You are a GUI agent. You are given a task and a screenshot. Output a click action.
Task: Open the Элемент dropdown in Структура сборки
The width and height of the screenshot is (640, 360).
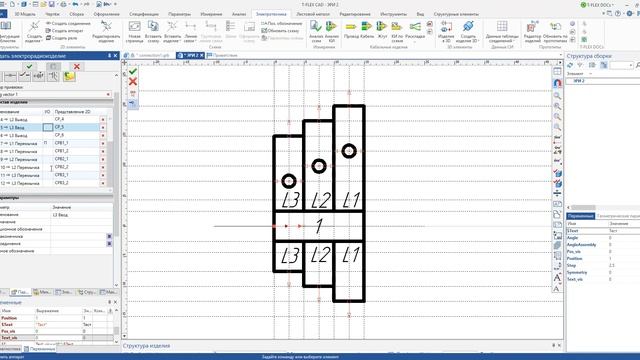591,73
